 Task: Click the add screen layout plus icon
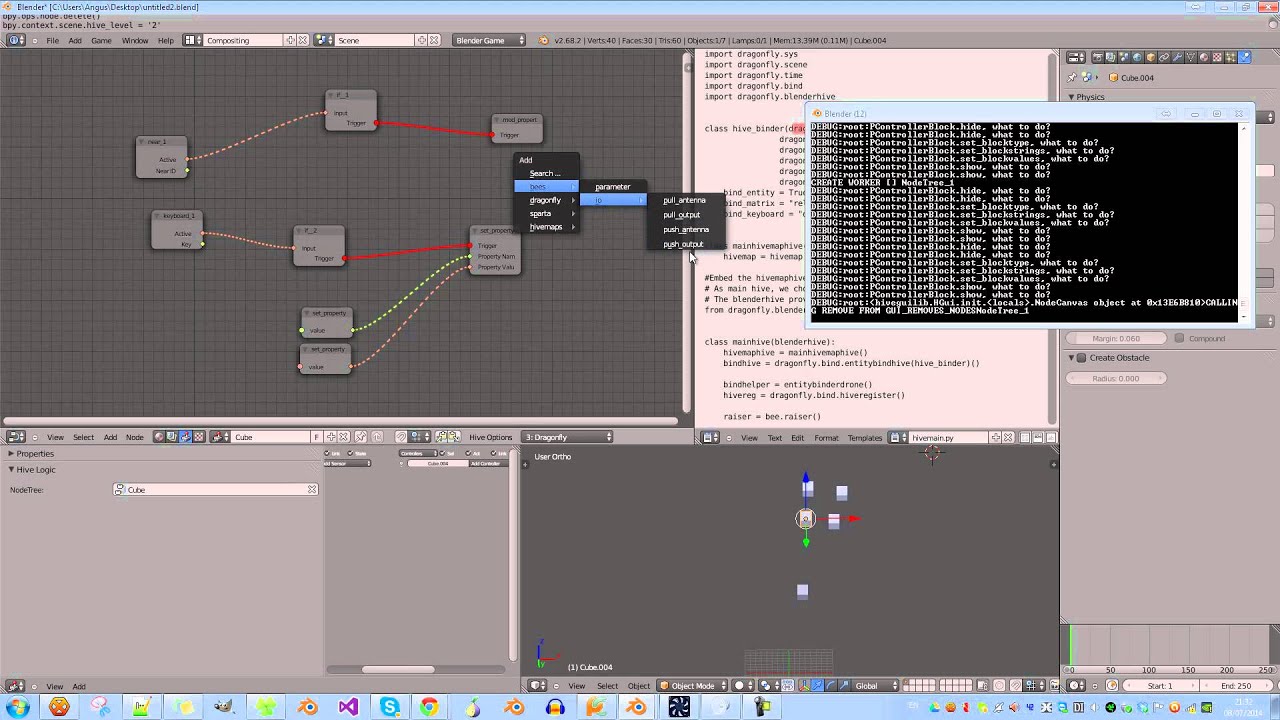click(x=291, y=40)
